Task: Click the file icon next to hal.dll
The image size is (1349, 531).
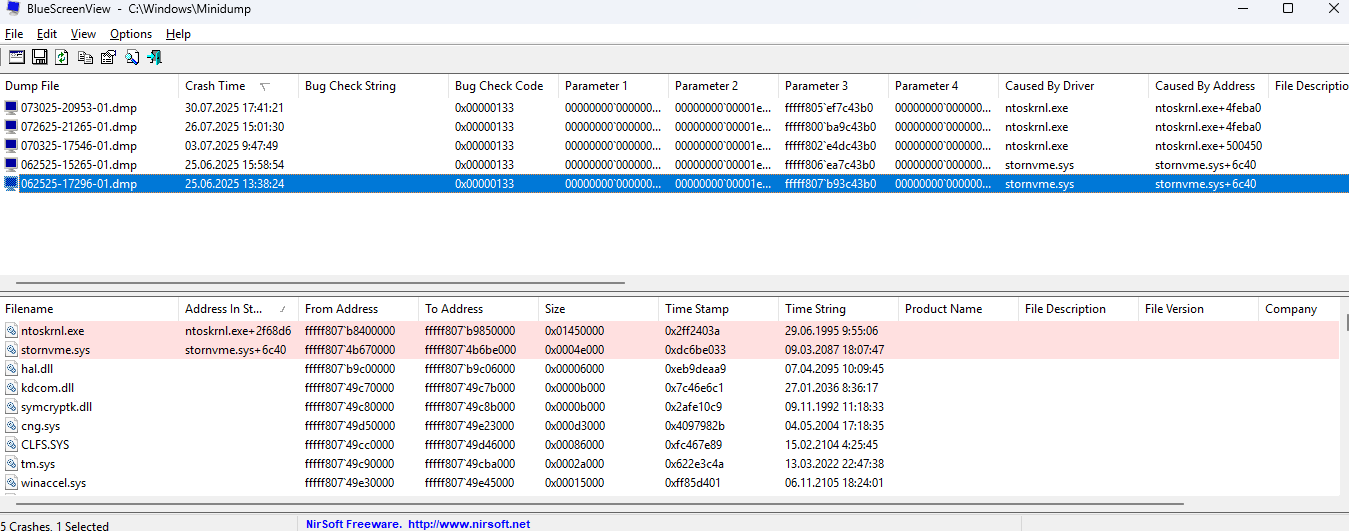Action: (x=11, y=369)
